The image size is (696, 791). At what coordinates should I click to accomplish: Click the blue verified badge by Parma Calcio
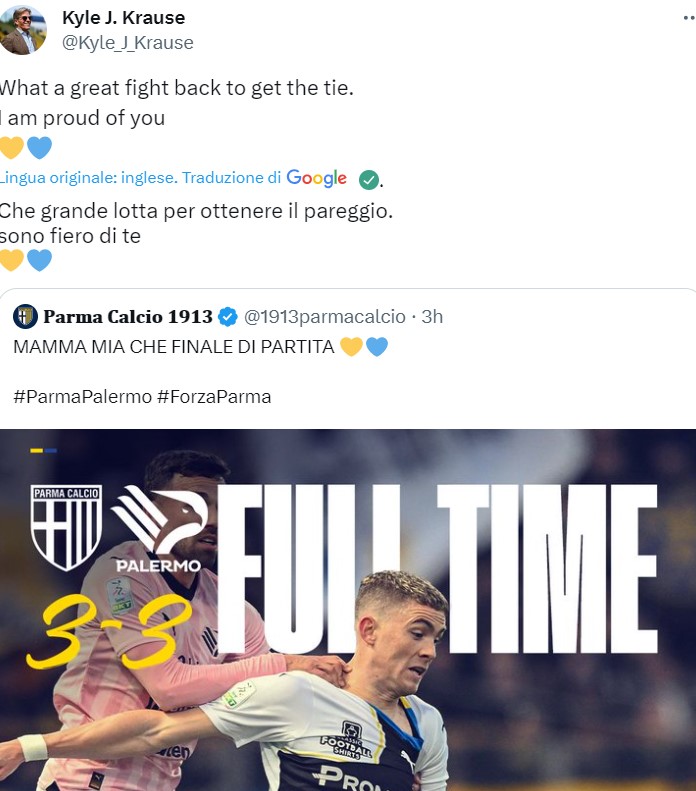point(227,317)
